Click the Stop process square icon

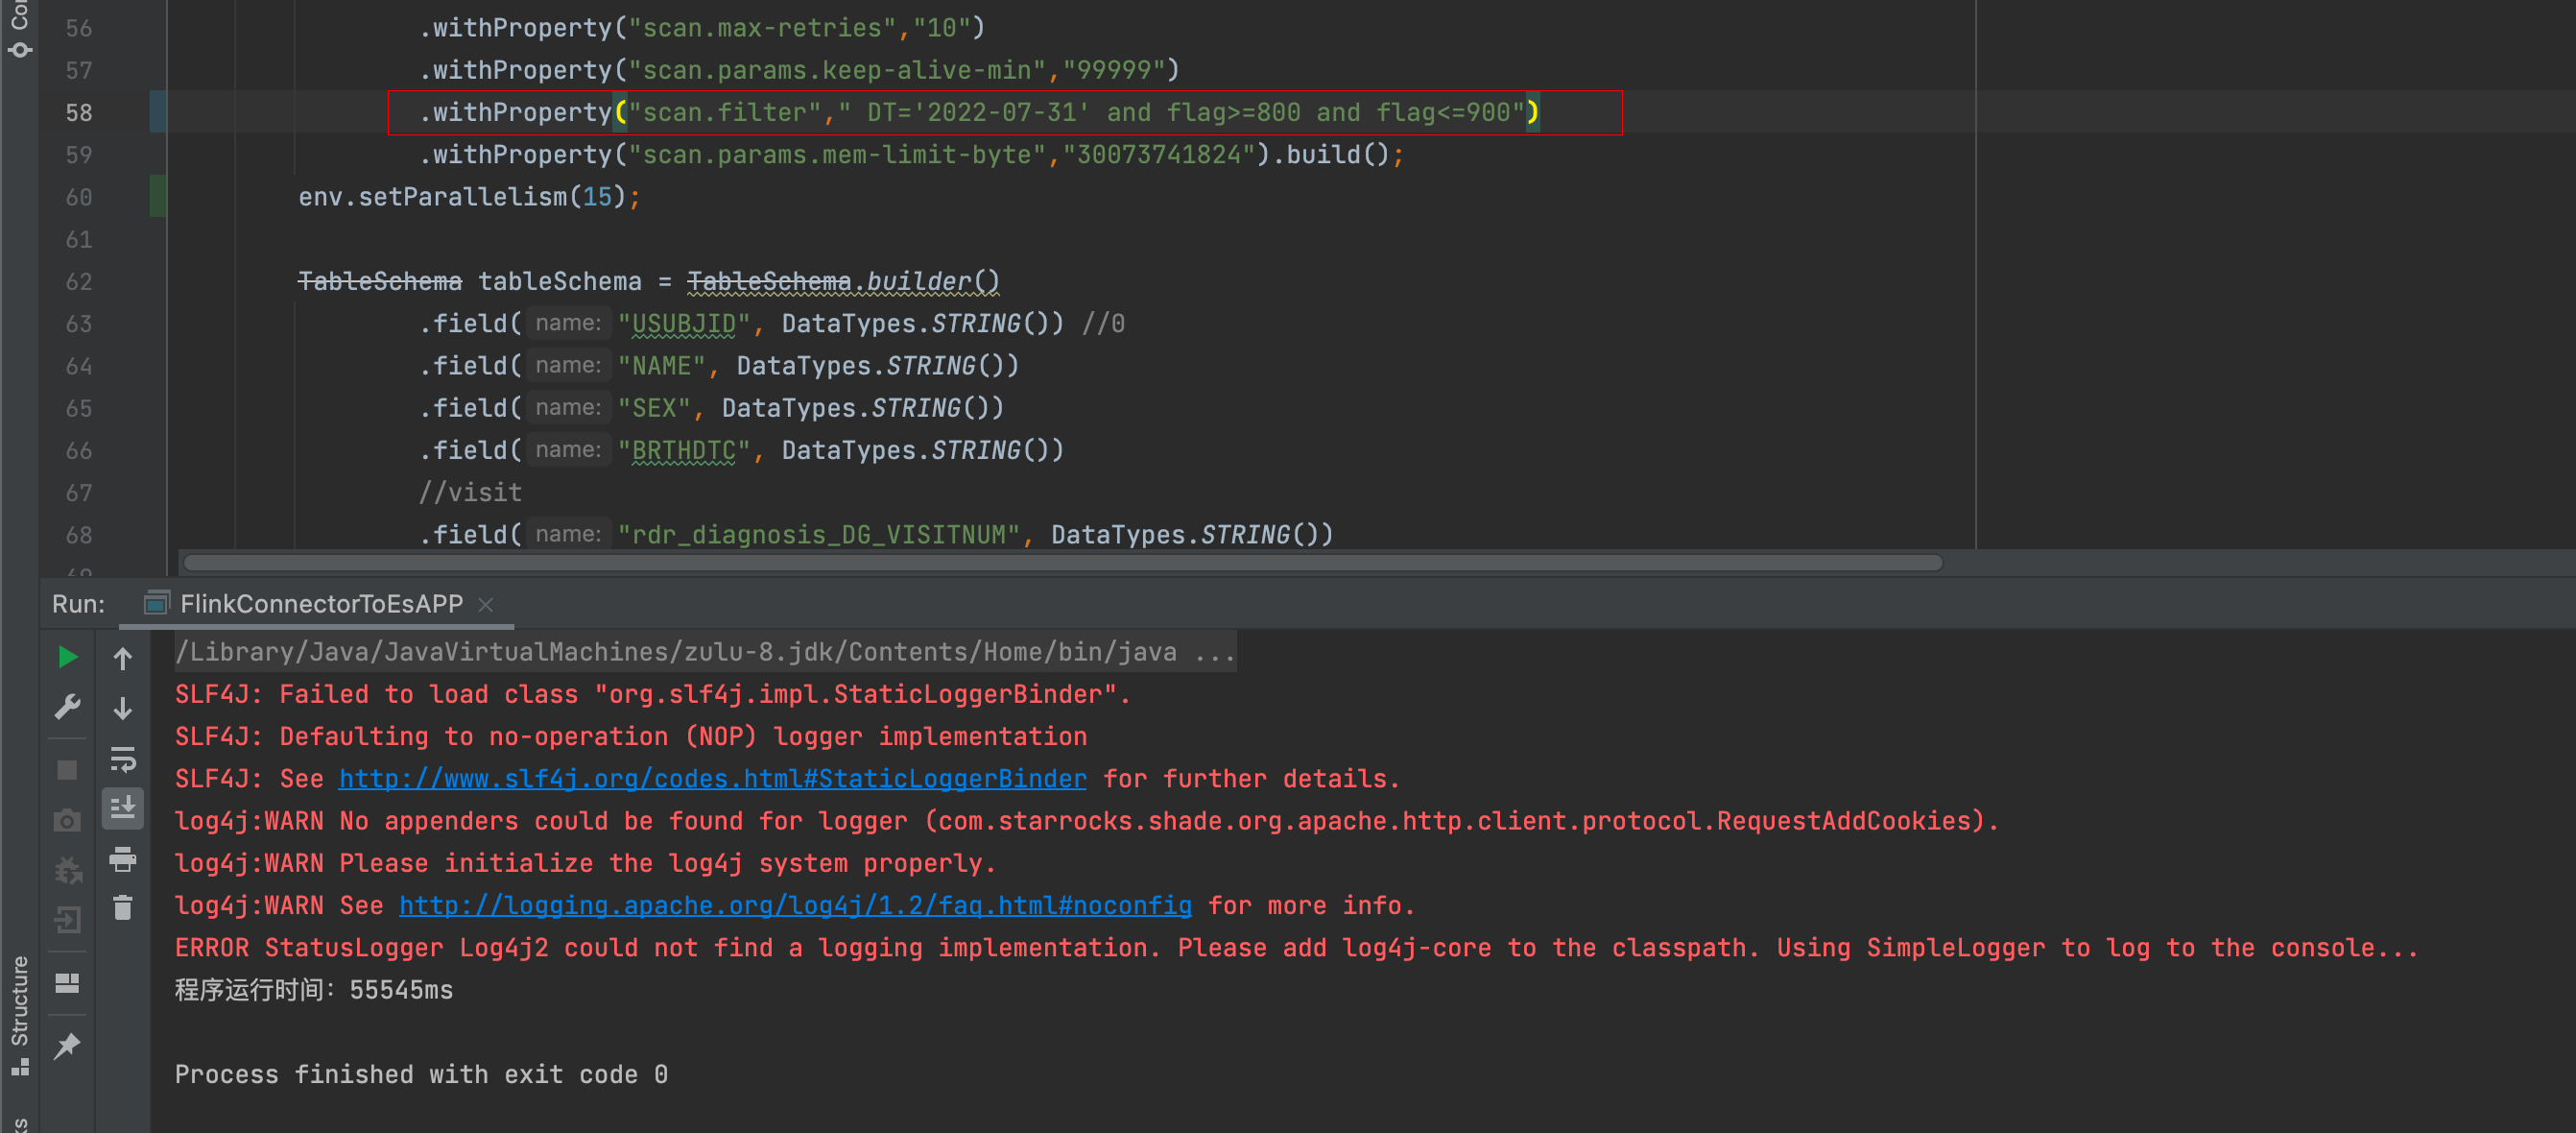[67, 769]
